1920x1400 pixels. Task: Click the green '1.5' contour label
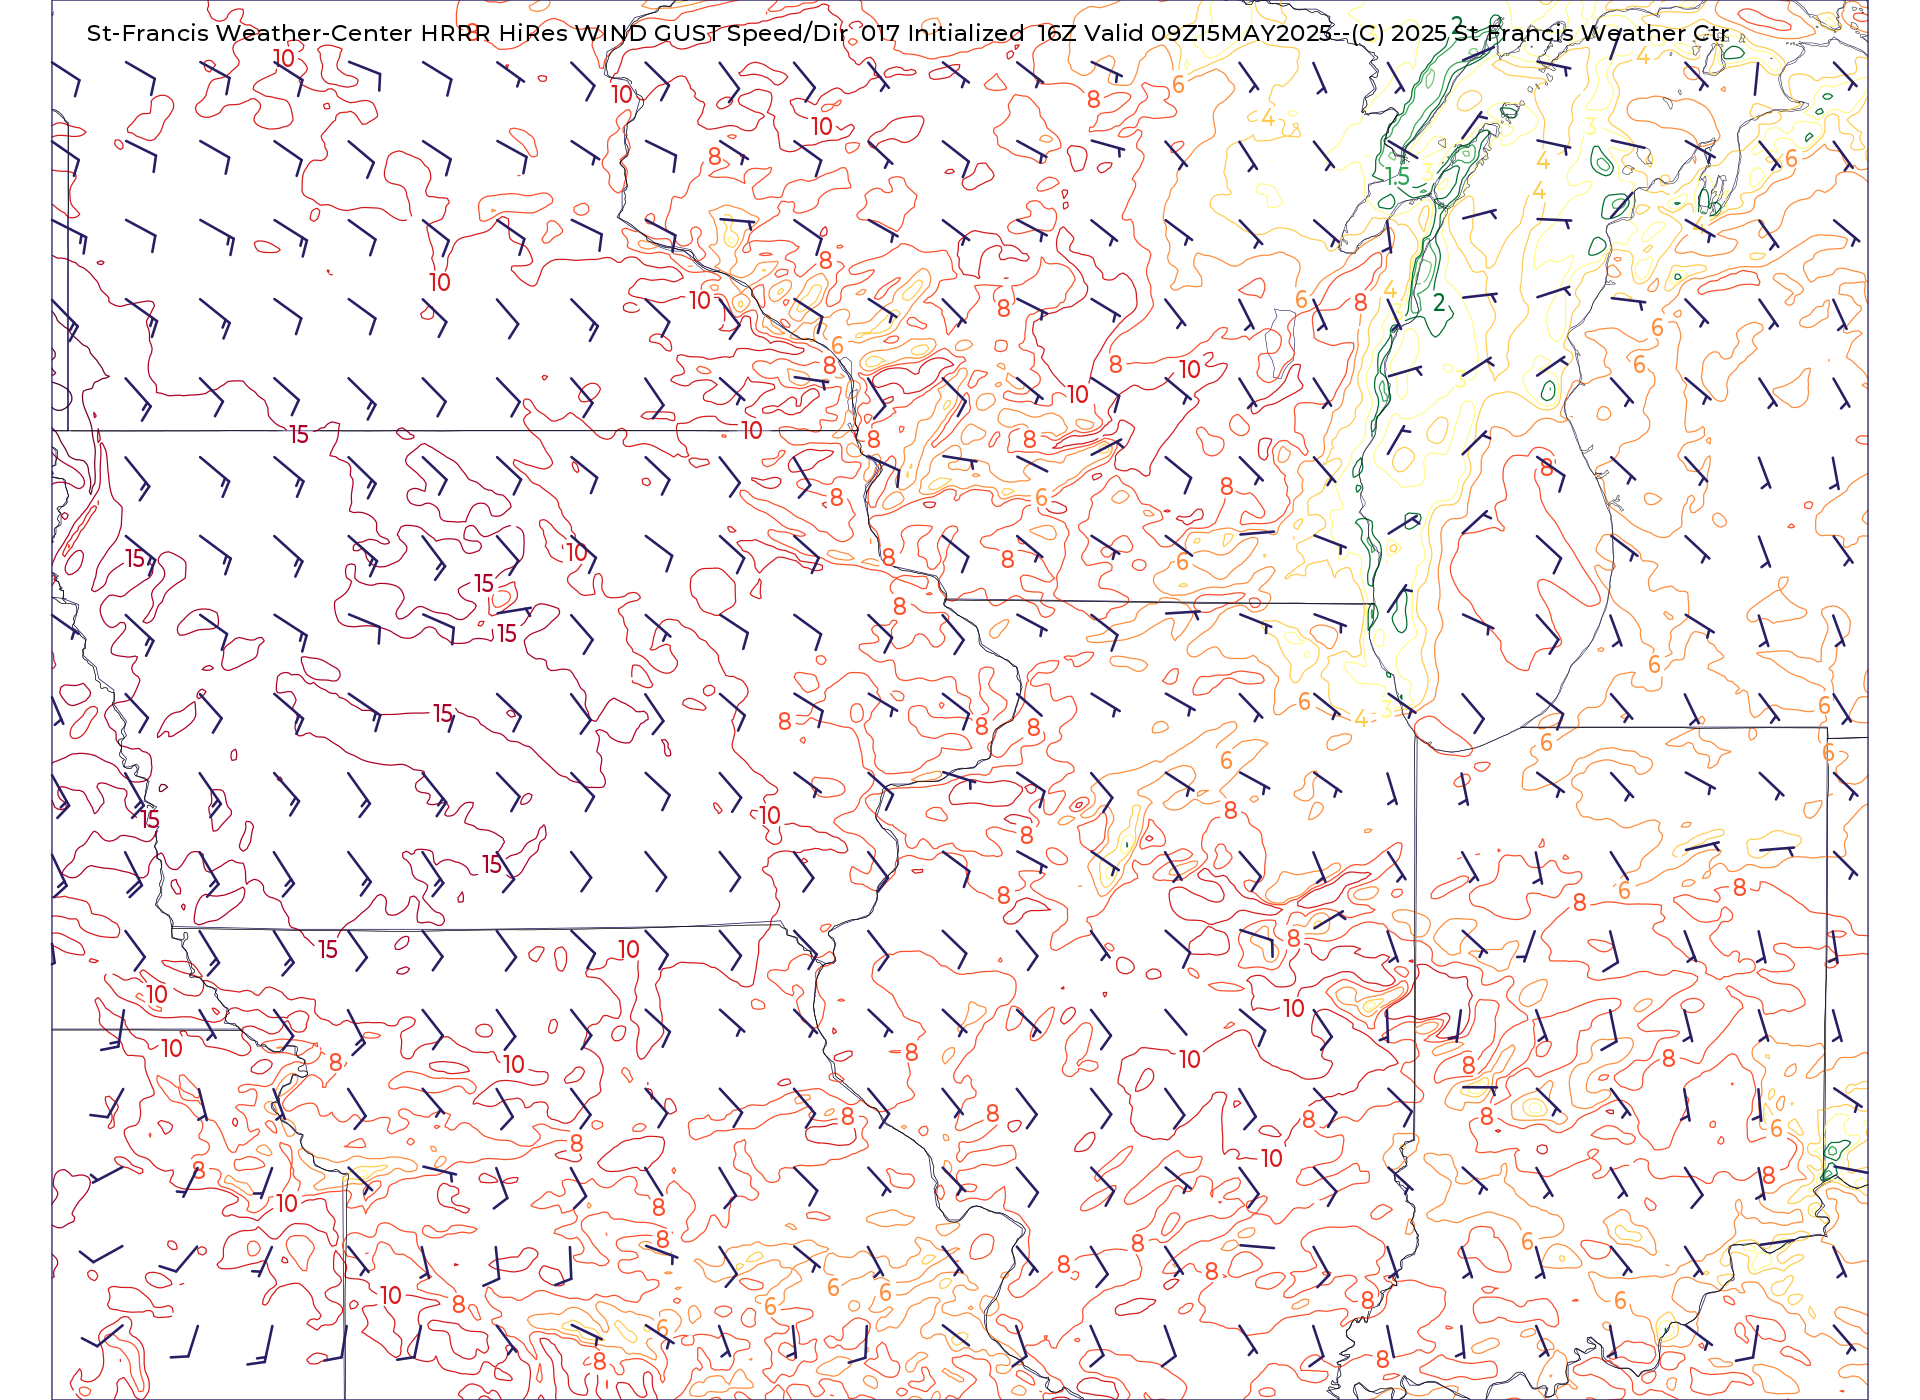point(1397,177)
